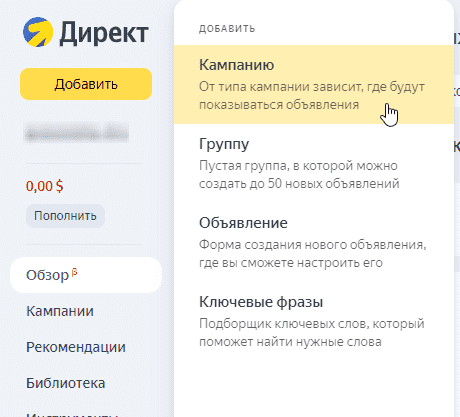The height and width of the screenshot is (417, 460).
Task: Open the yellow Добавить button
Action: click(86, 84)
